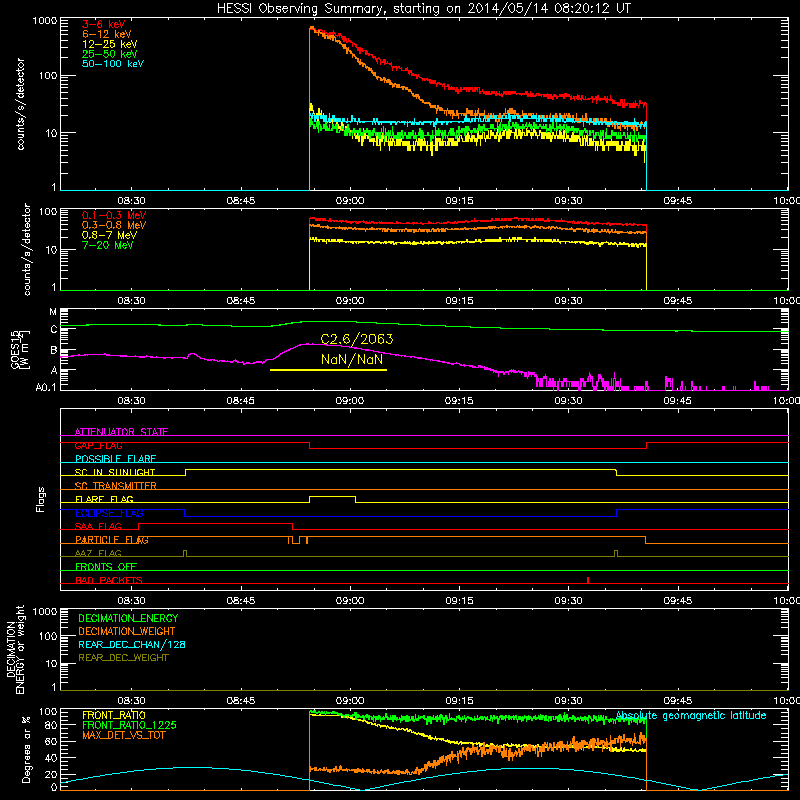The image size is (800, 800).
Task: Click the REAR_DEC_WEIGHT legend label
Action: (123, 658)
